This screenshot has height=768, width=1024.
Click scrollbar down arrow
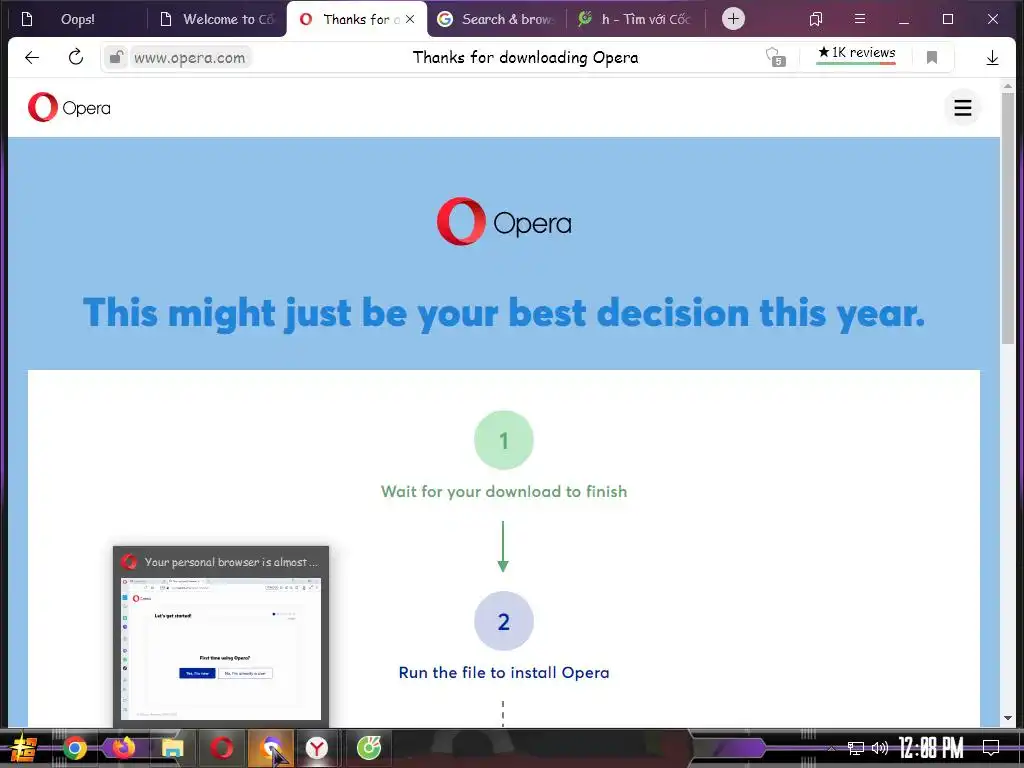(x=1008, y=718)
